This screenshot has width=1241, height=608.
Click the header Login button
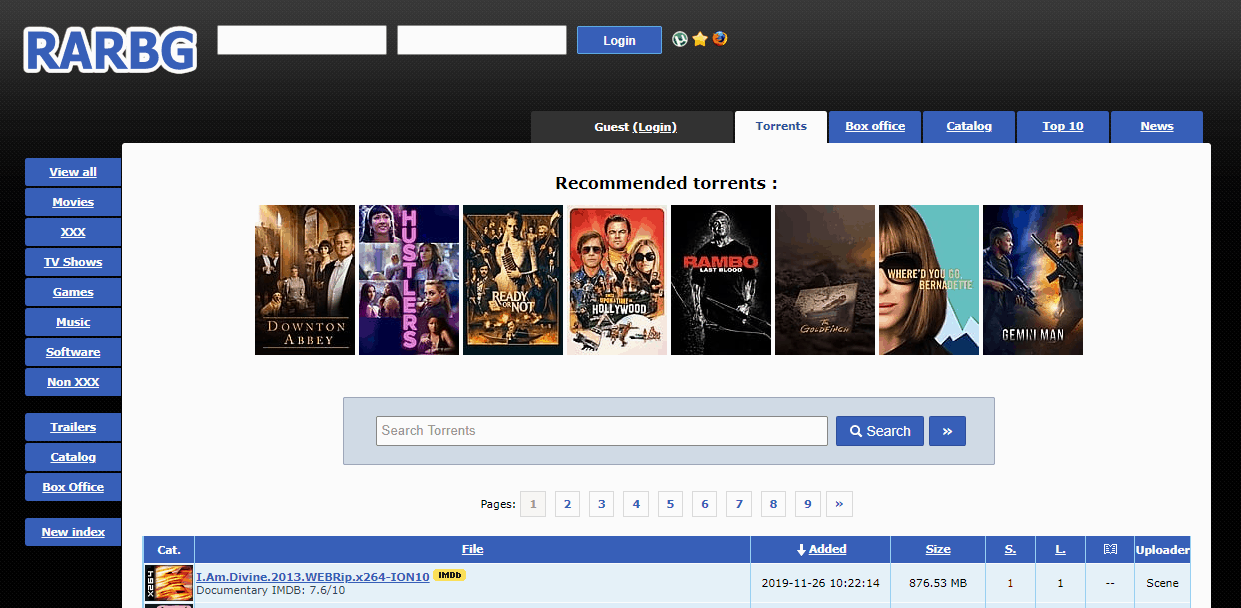coord(619,40)
